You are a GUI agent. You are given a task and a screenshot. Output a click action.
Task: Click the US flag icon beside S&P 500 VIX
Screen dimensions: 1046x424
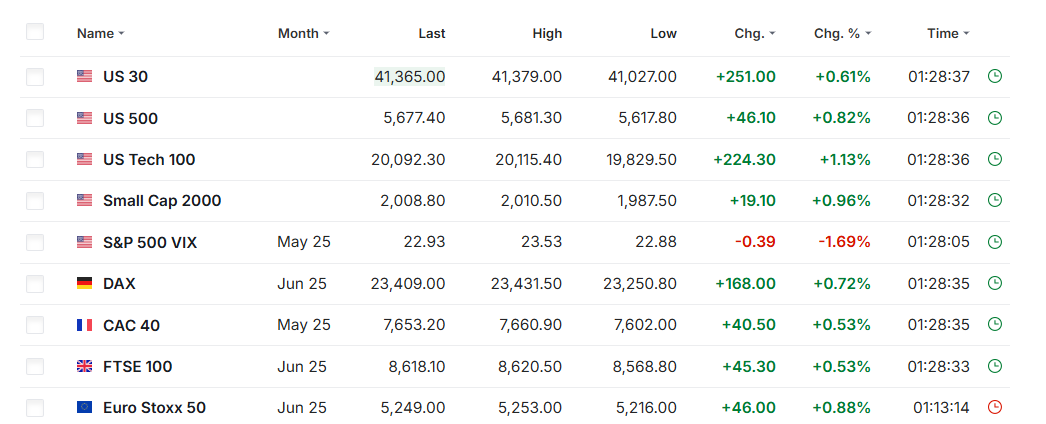point(85,242)
